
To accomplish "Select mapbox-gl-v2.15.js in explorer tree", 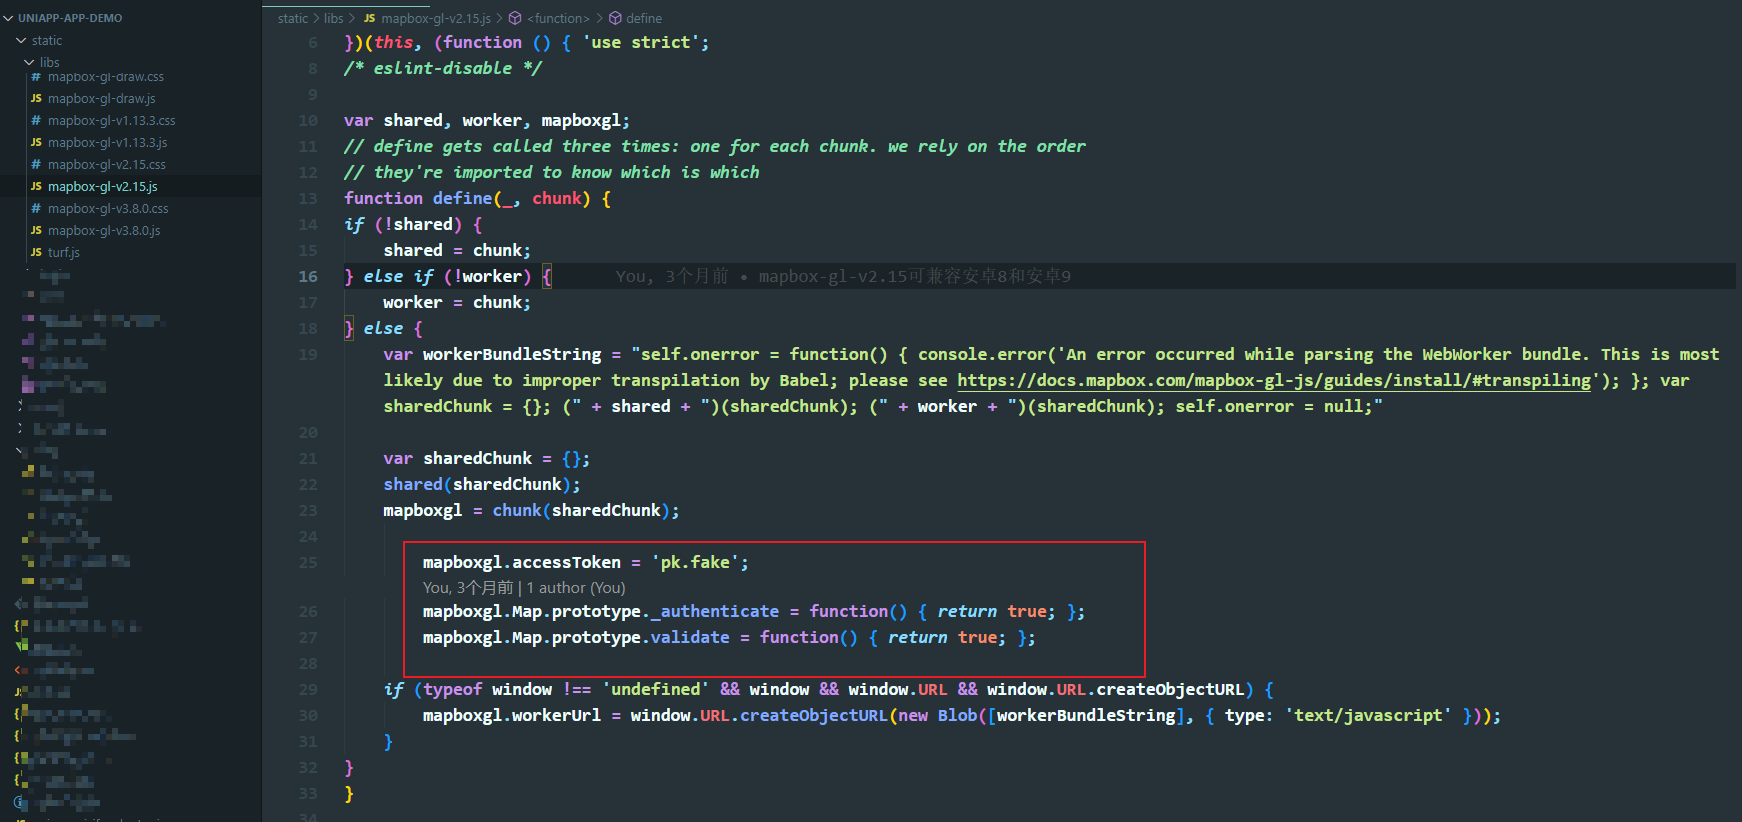I will 102,186.
